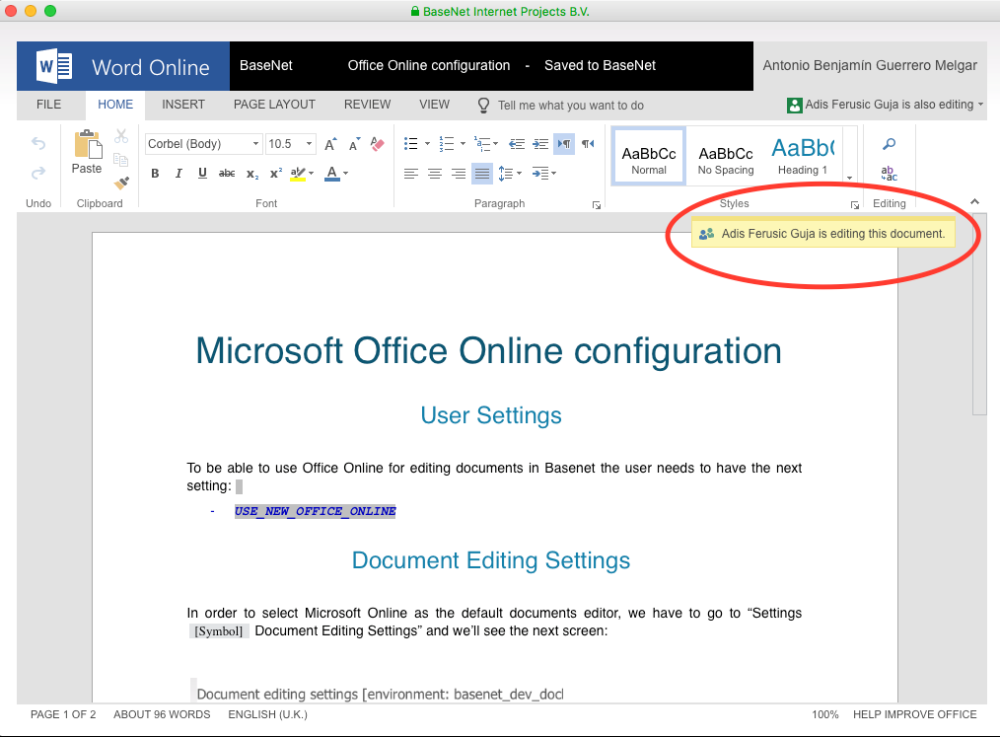The height and width of the screenshot is (737, 1000).
Task: Click ENGLISH (U.K.) language status
Action: [268, 715]
